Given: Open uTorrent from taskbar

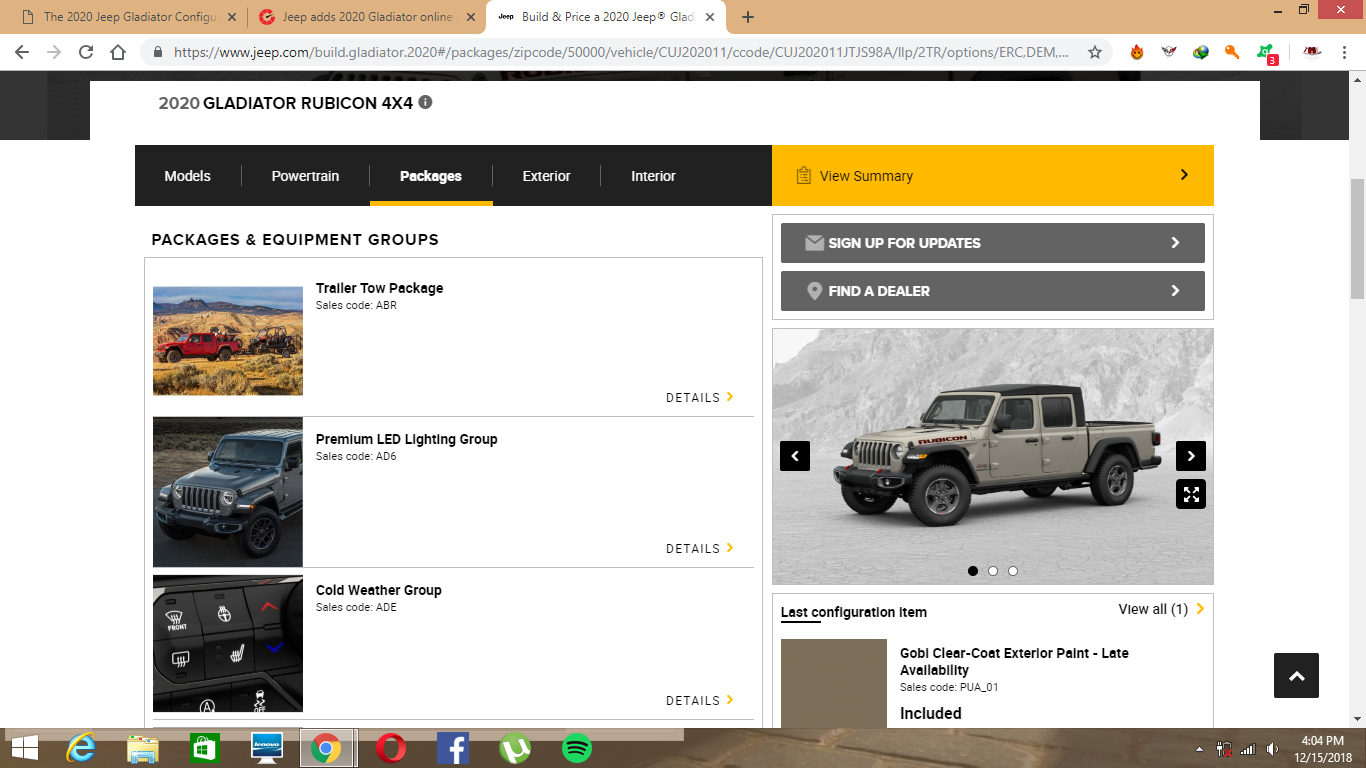Looking at the screenshot, I should (x=515, y=748).
